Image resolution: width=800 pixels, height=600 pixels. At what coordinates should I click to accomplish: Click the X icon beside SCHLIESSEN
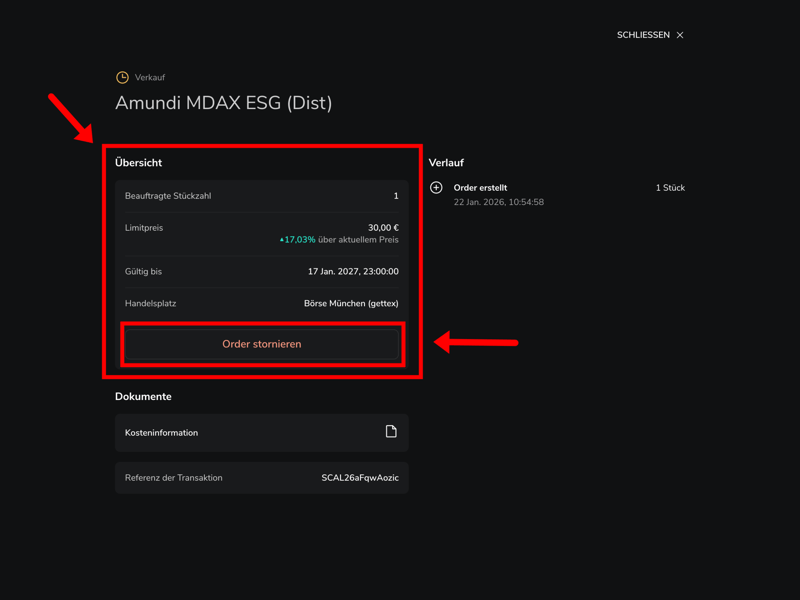[680, 35]
